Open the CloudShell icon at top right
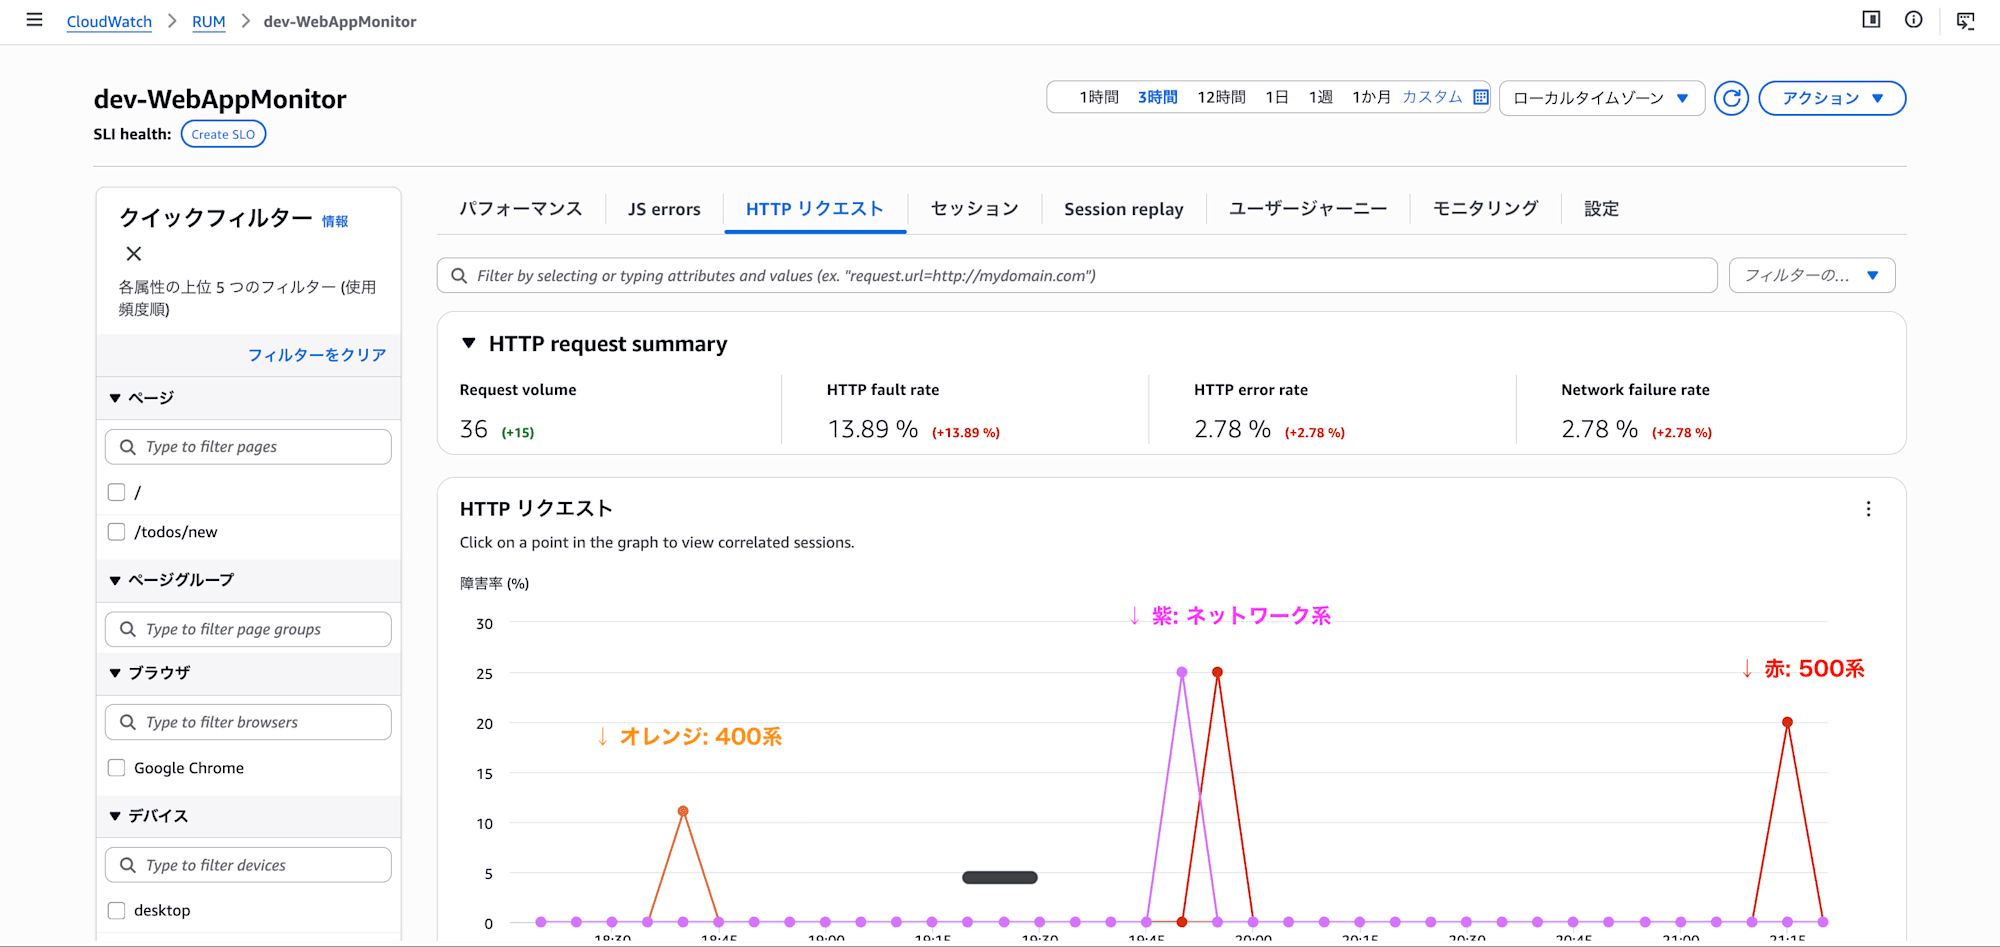 [x=1965, y=21]
